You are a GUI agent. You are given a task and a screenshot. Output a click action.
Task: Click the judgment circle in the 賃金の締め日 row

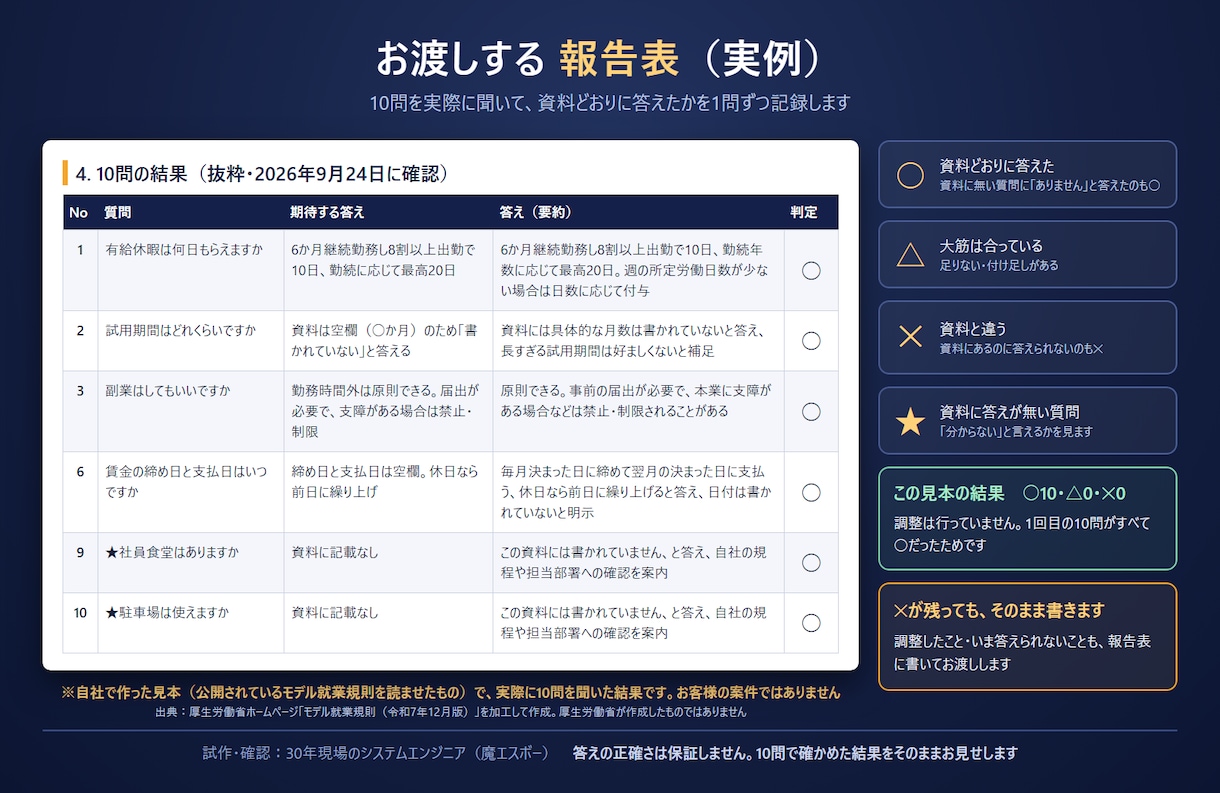811,492
